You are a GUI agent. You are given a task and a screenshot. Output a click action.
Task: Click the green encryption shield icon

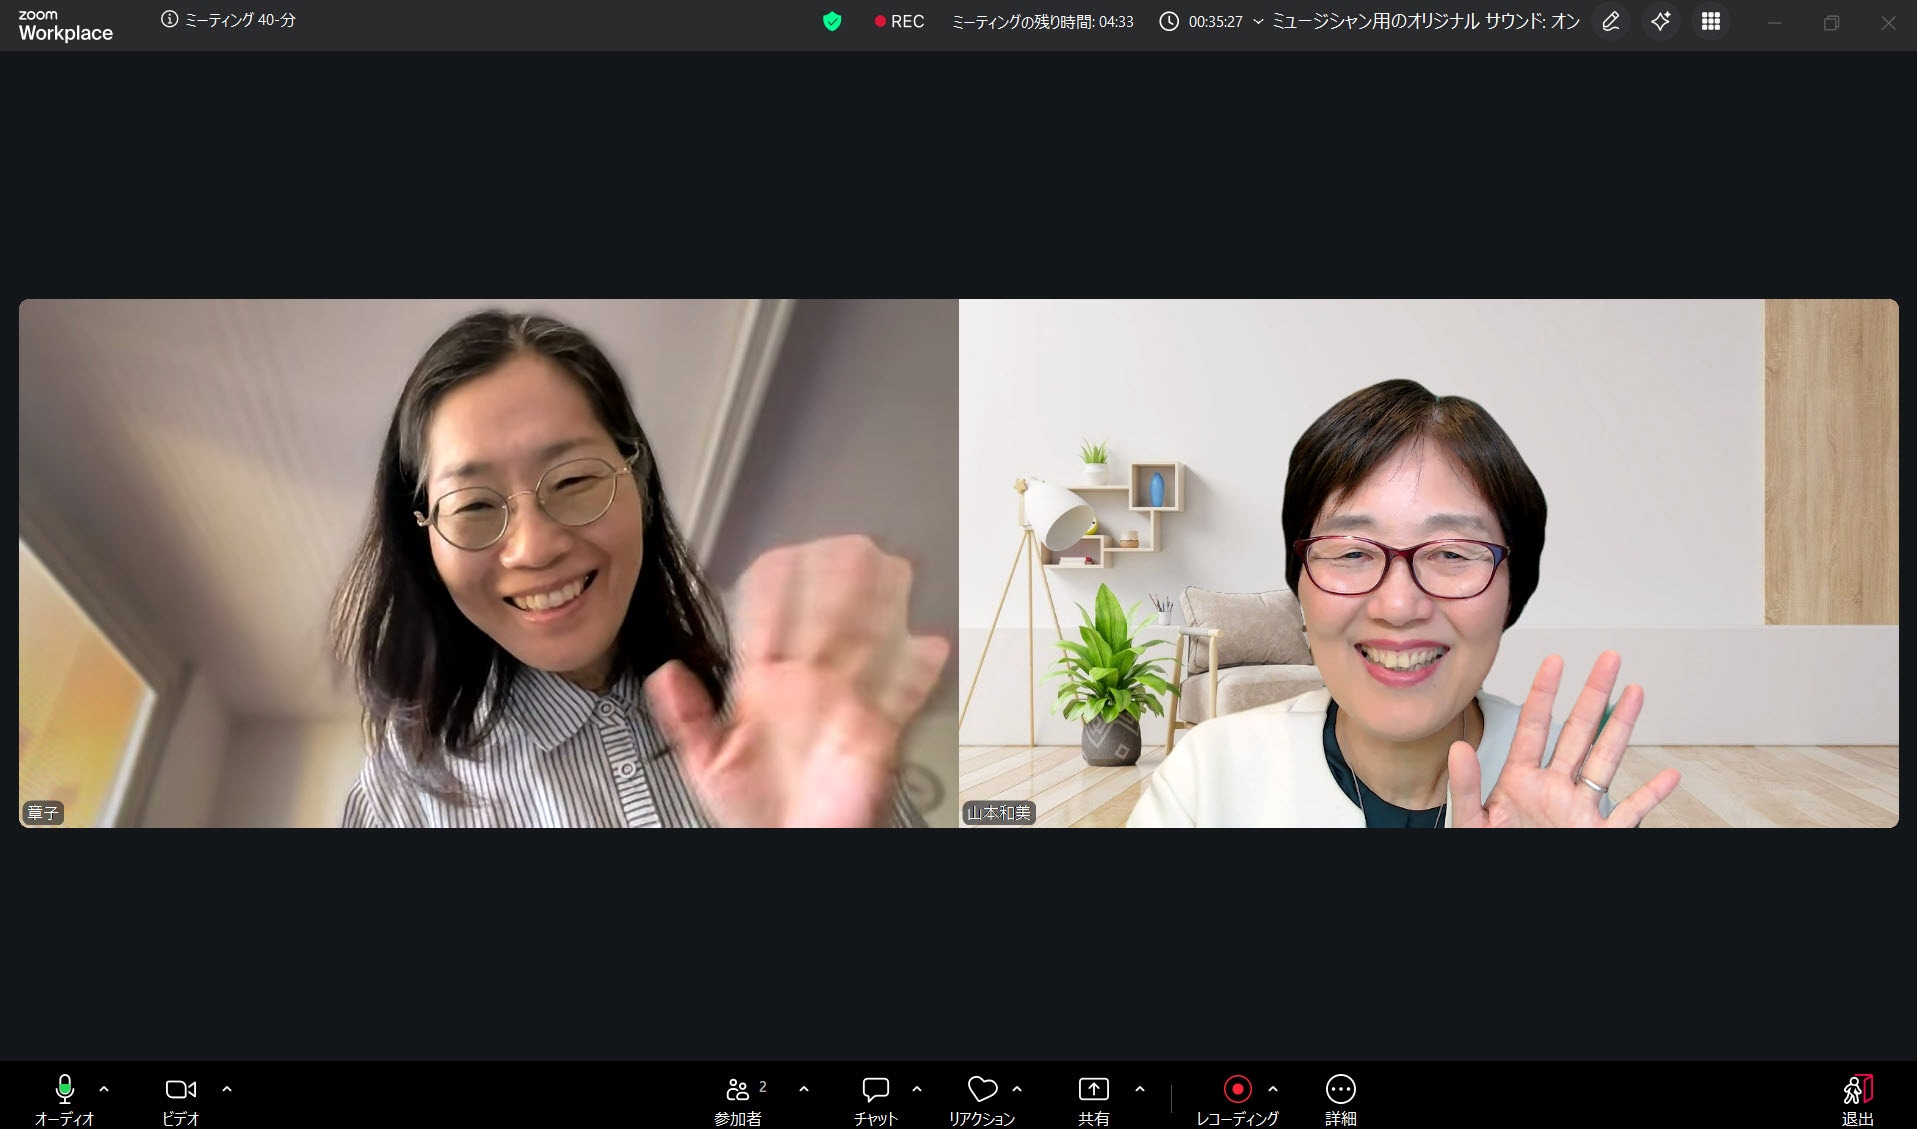tap(832, 21)
